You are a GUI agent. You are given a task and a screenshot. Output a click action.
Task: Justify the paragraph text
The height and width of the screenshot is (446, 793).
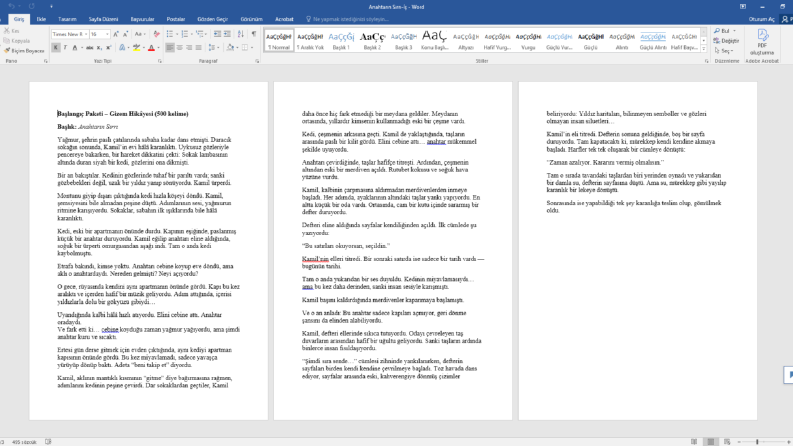(x=198, y=48)
